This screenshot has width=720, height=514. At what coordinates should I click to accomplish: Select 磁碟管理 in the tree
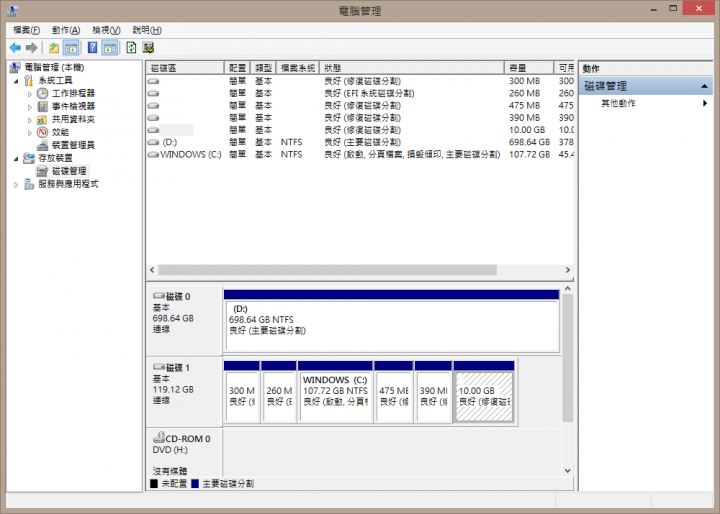(x=69, y=171)
